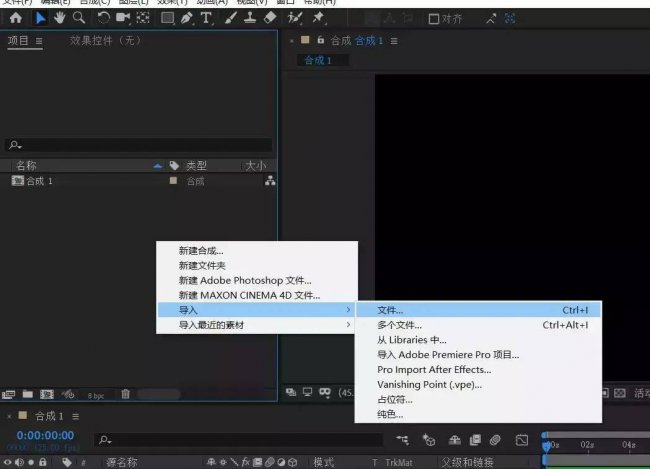Open the 项目 panel hamburger menu
This screenshot has height=469, width=650.
pos(39,41)
